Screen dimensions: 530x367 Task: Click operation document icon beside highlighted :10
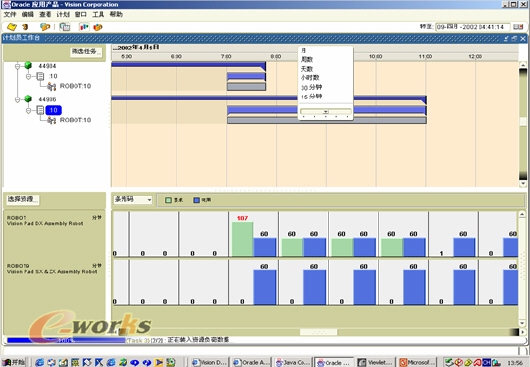(x=40, y=110)
